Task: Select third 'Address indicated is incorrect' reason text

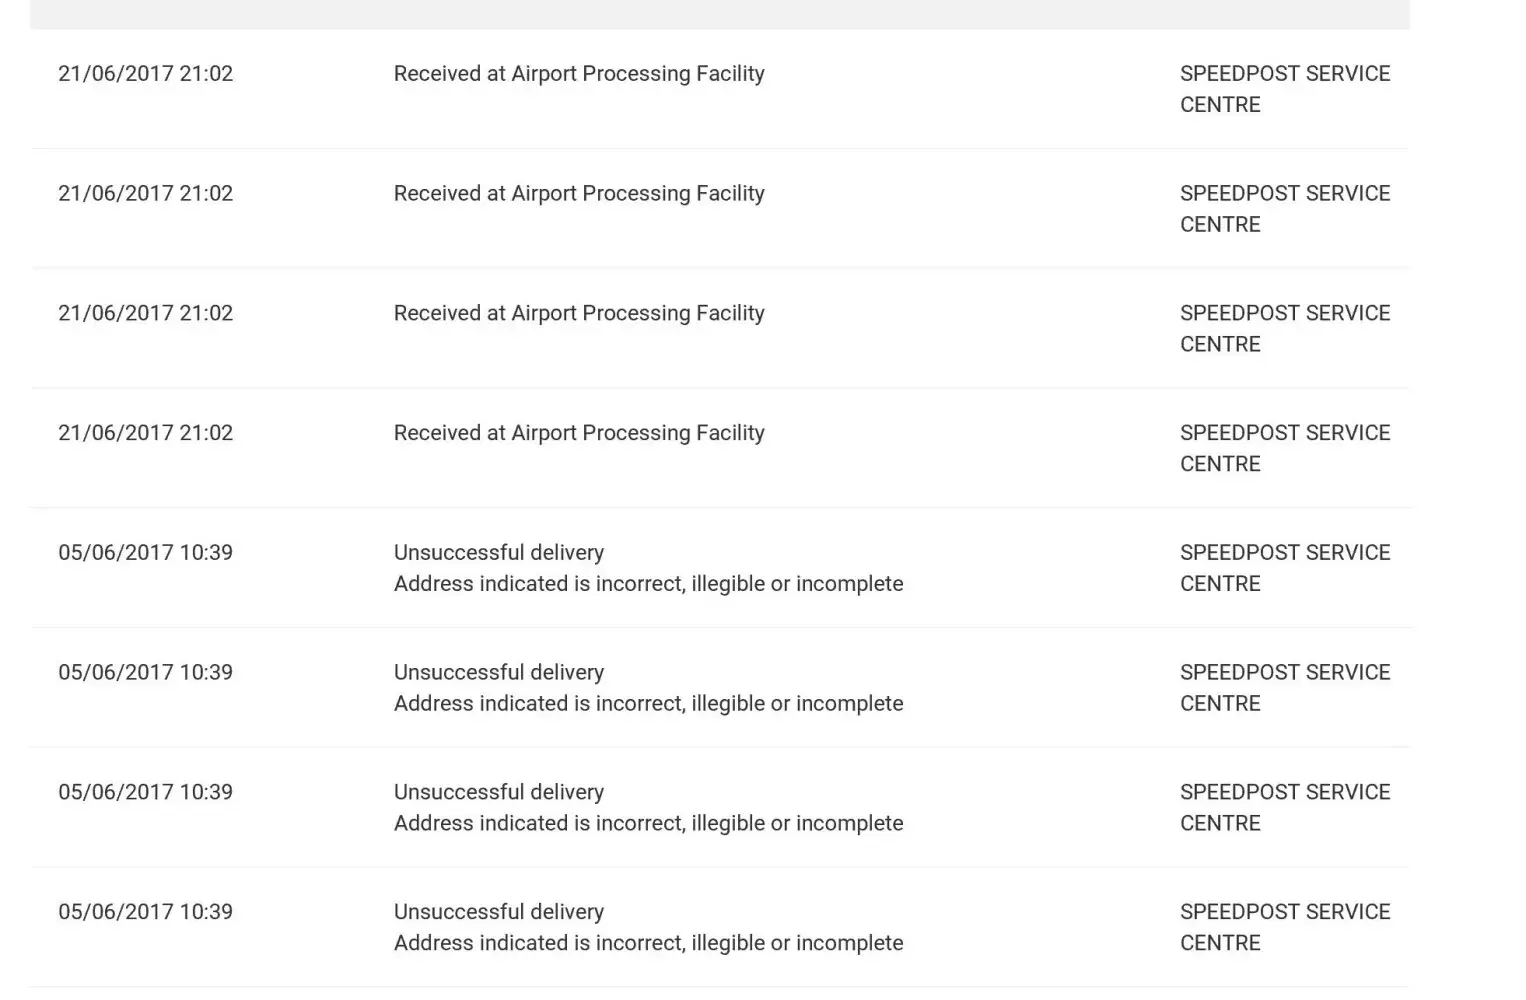Action: click(x=648, y=824)
